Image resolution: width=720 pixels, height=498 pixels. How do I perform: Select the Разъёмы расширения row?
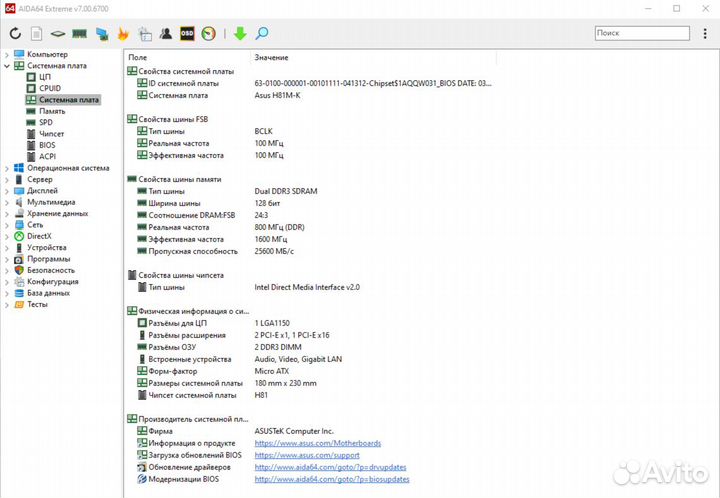coord(233,335)
